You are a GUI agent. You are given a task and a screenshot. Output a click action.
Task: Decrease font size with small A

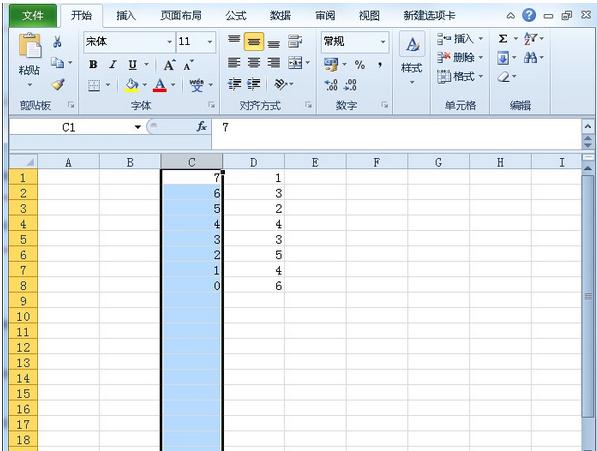pos(188,65)
